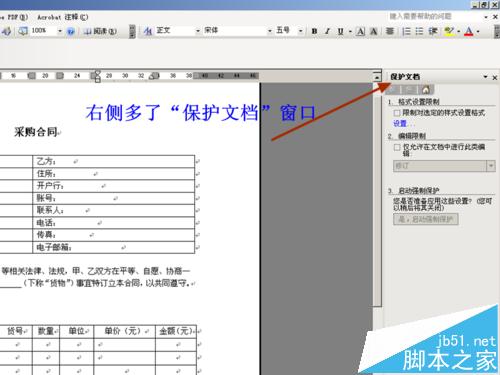Apply numbered list formatting

point(406,31)
